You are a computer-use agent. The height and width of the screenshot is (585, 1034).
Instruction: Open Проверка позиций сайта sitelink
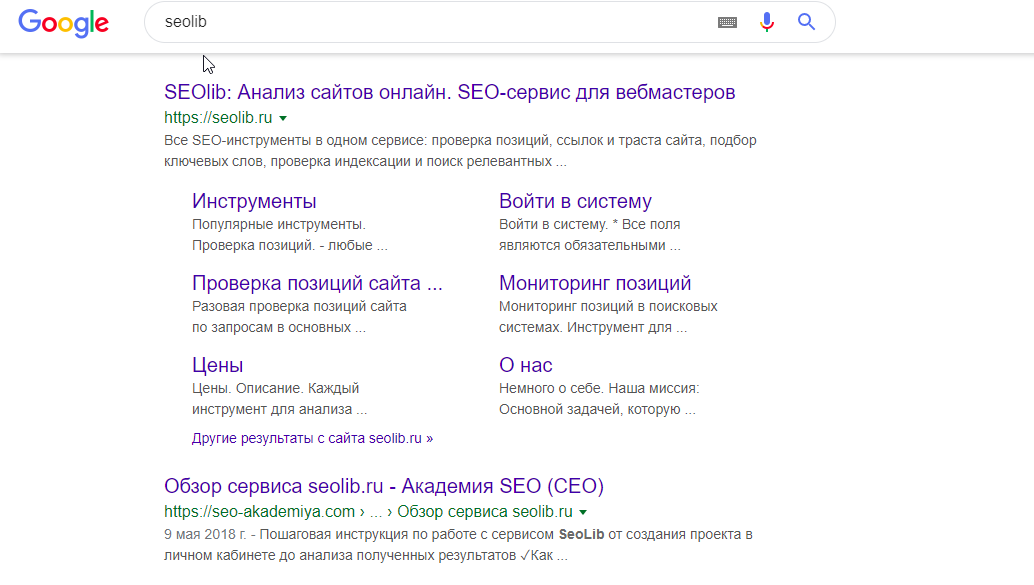point(317,283)
